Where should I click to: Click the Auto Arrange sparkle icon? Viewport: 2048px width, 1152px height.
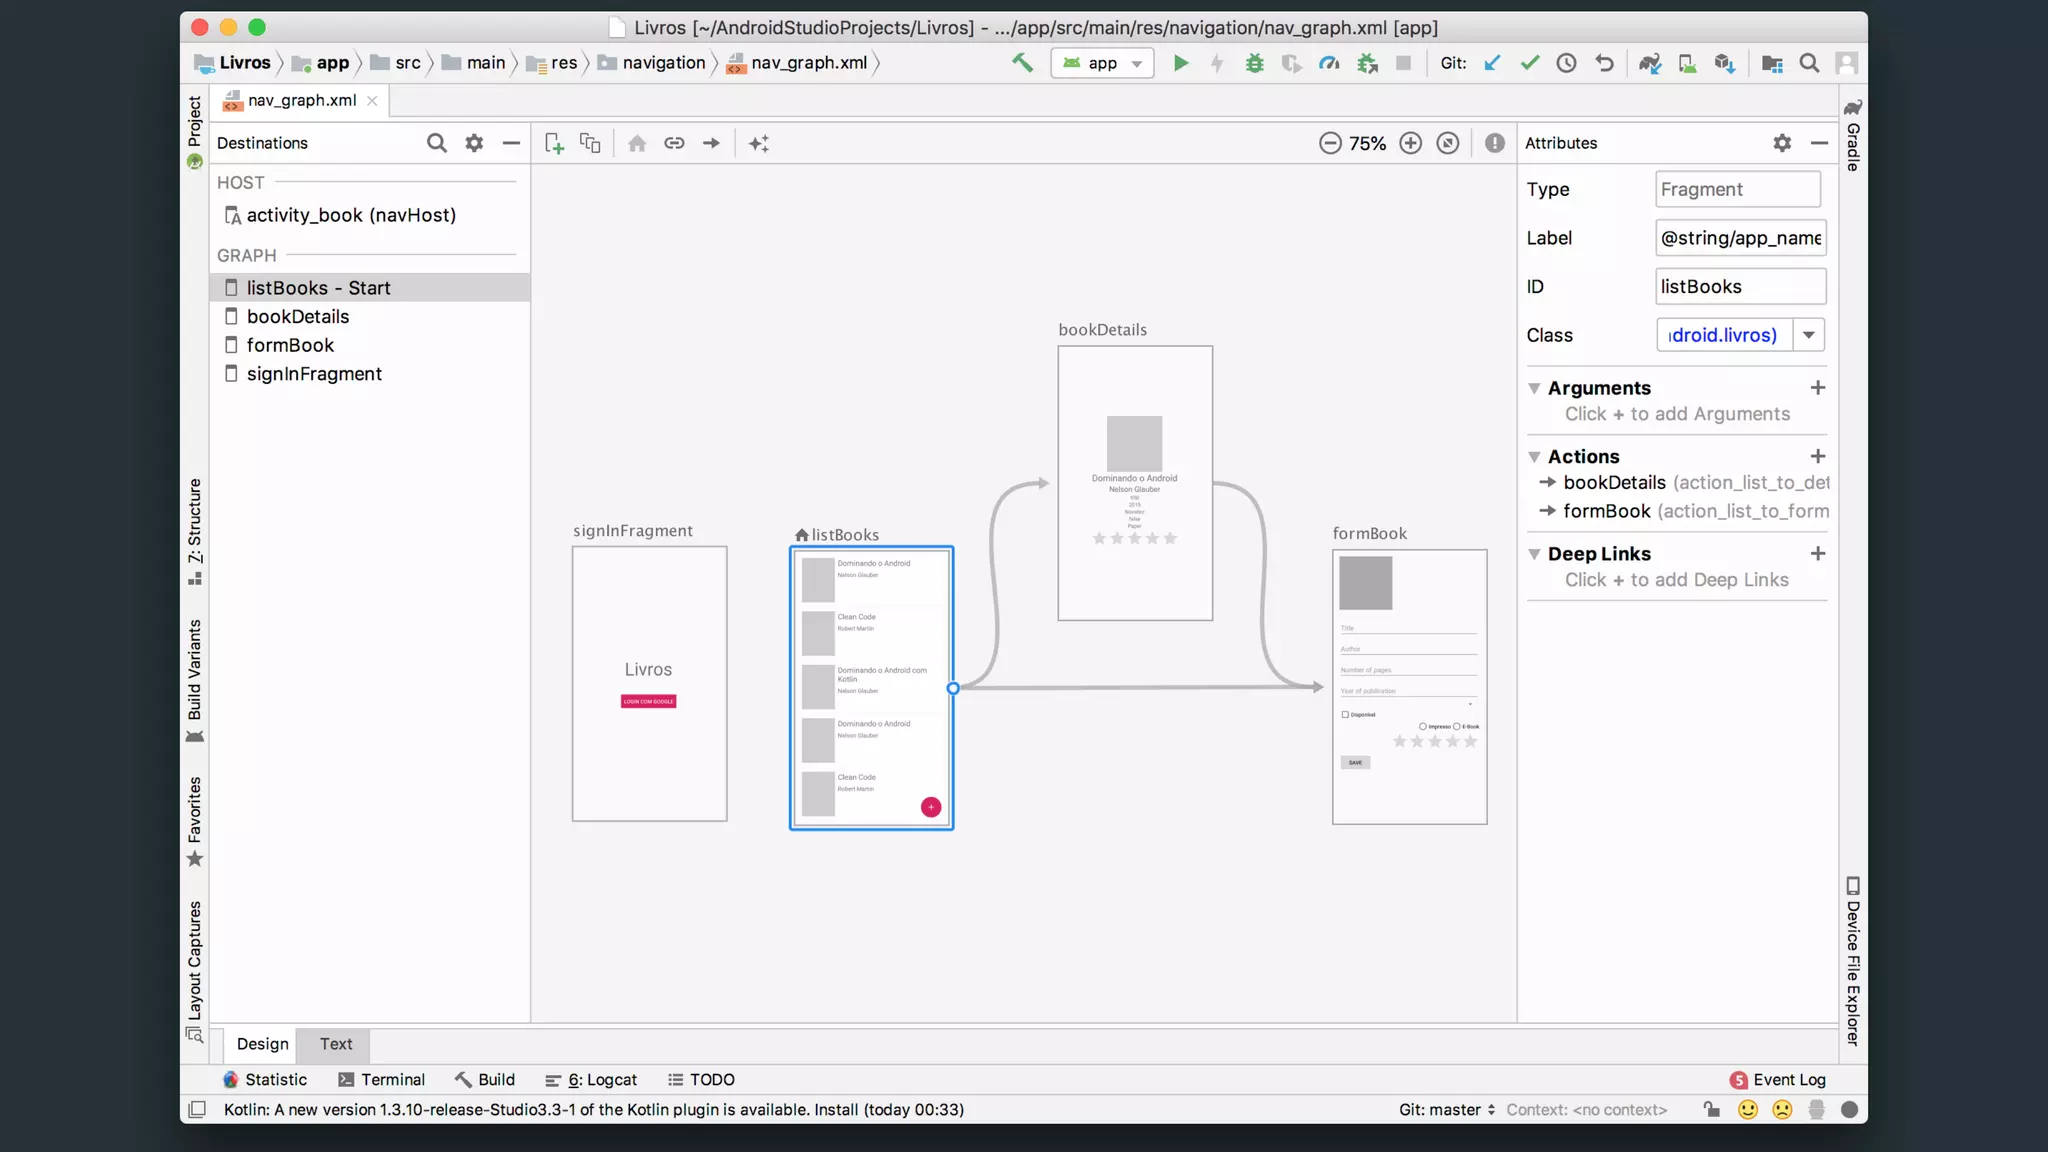click(x=759, y=143)
